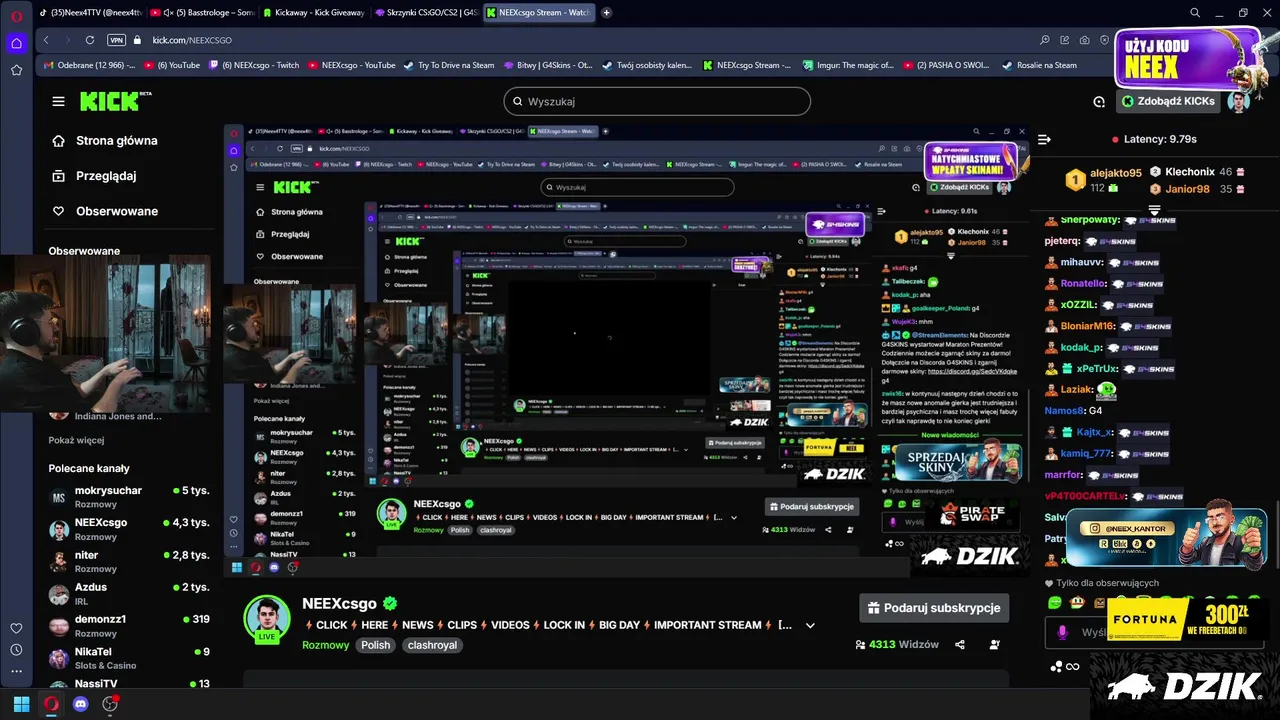Open Obserwowane in Kick sidebar
Viewport: 1280px width, 720px height.
(105, 211)
